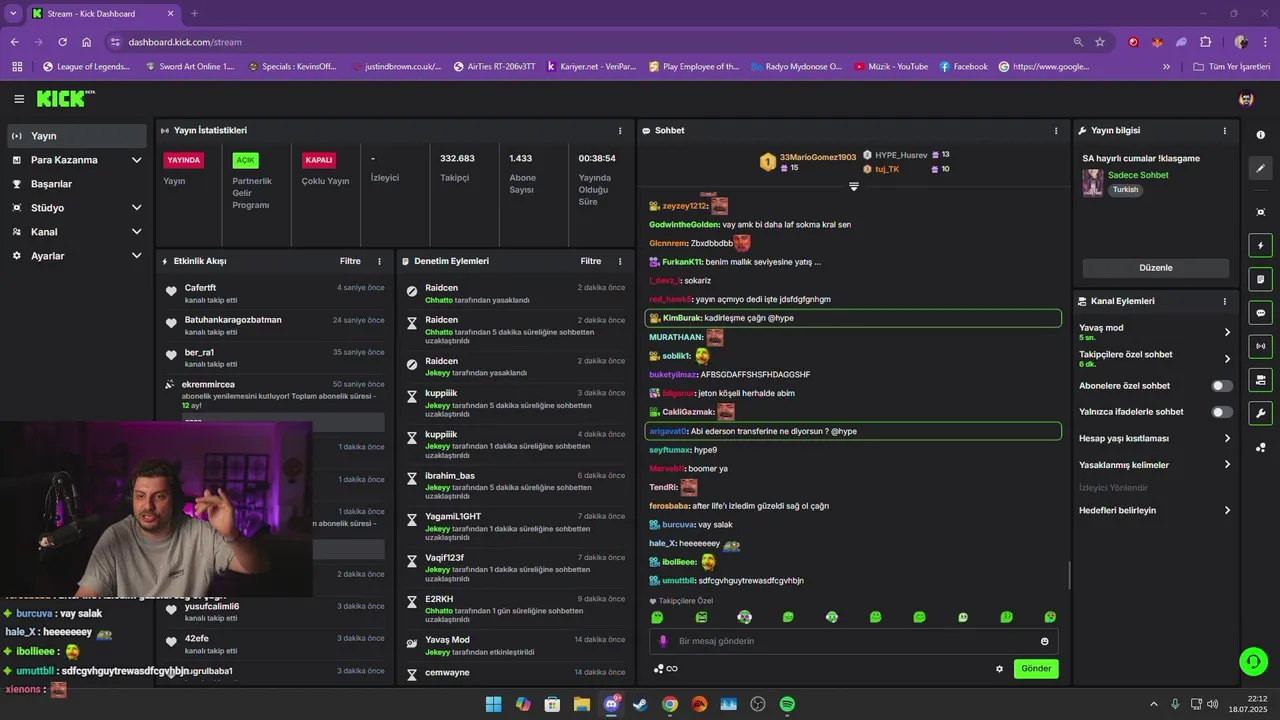Click the profile avatar at top right
Screen dimensions: 1280x720
(1246, 99)
